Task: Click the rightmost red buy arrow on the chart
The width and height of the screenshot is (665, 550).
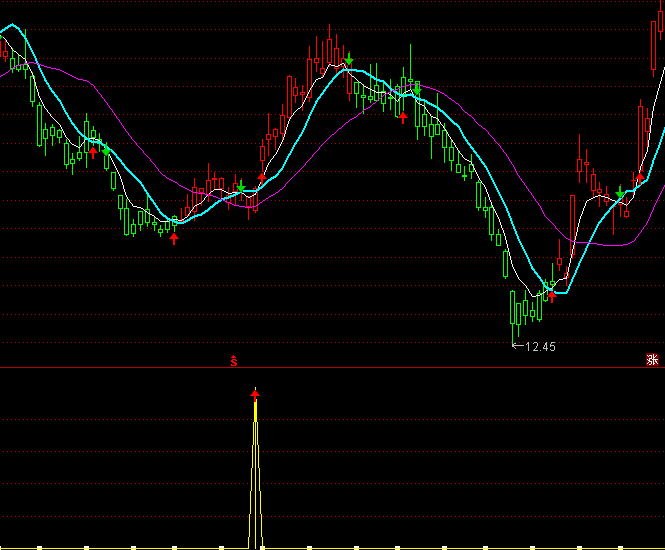Action: [641, 177]
